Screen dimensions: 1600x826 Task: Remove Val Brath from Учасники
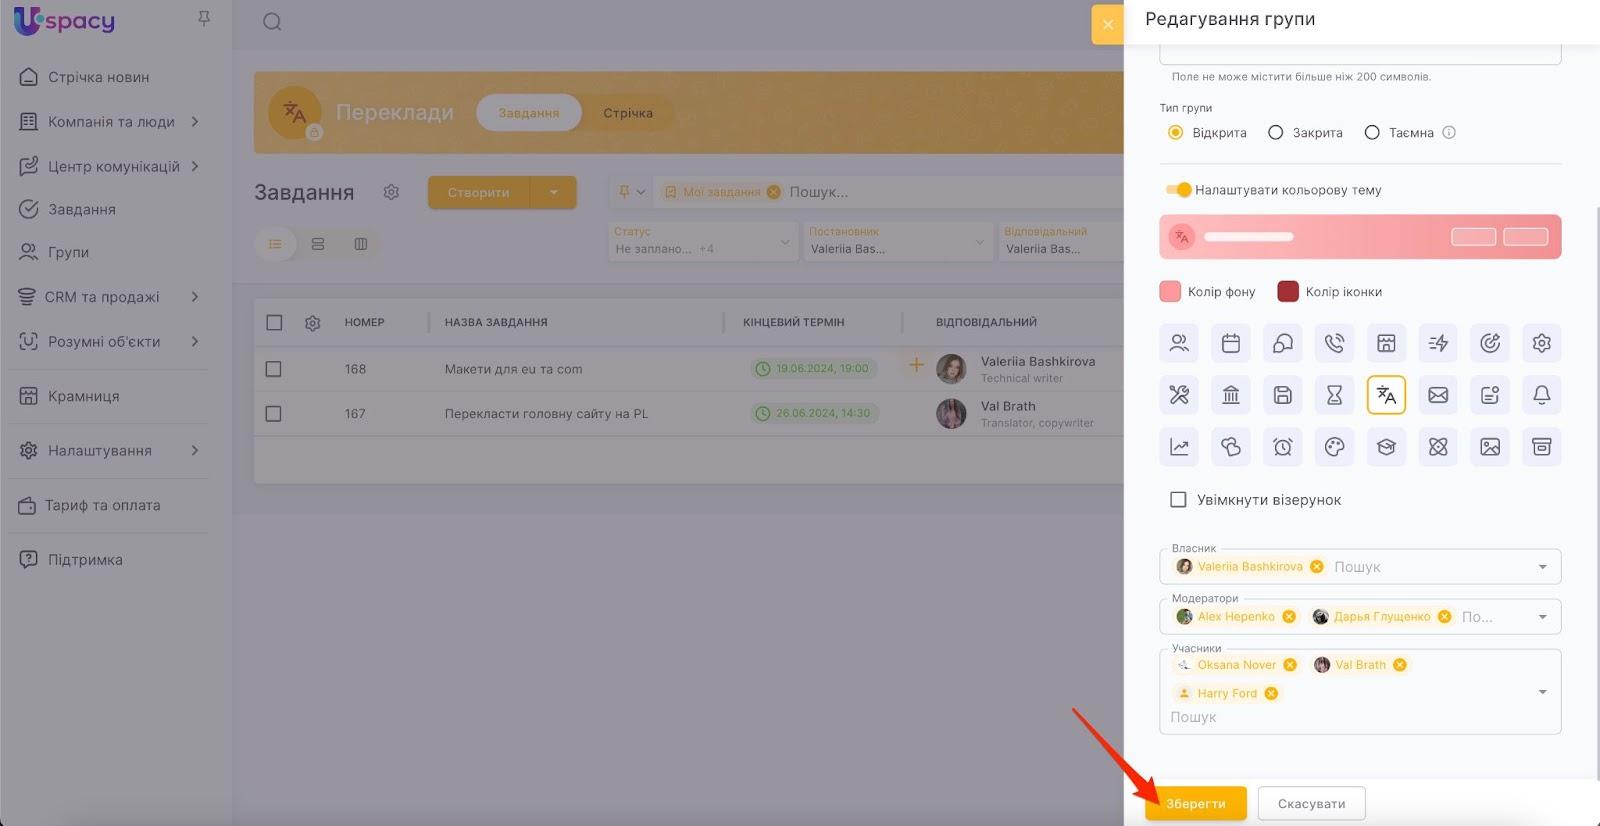pyautogui.click(x=1400, y=665)
